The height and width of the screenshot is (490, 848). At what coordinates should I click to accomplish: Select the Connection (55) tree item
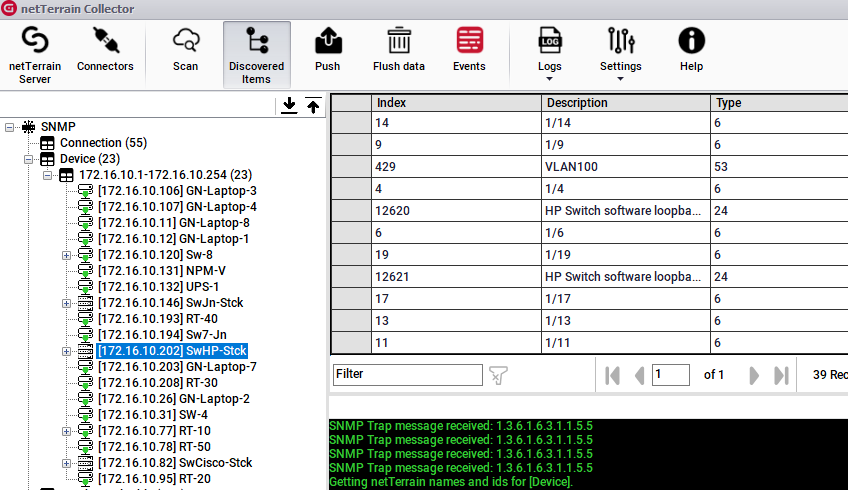point(103,143)
